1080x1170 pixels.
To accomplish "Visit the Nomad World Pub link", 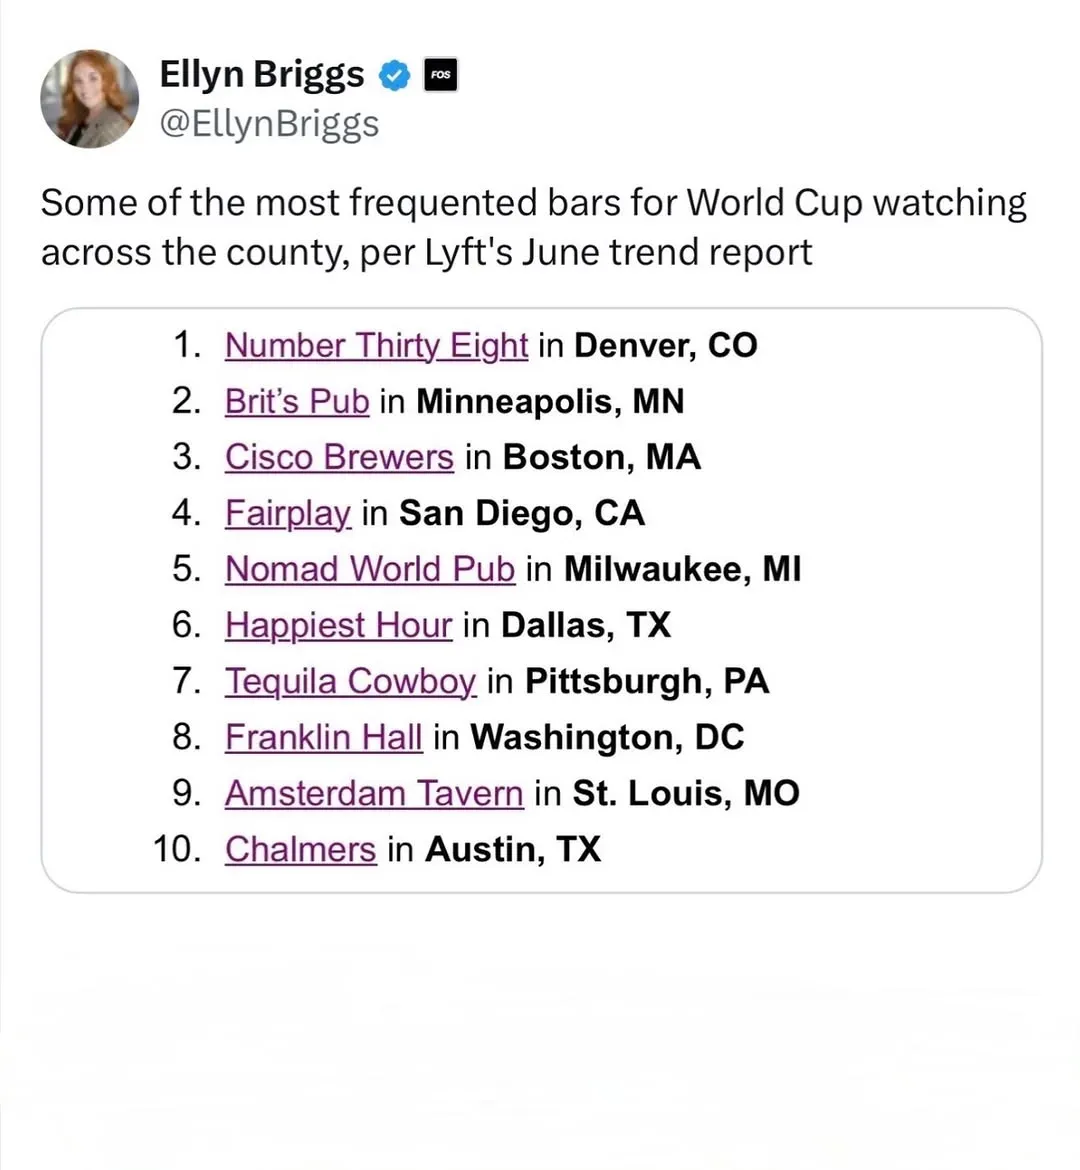I will [x=369, y=569].
